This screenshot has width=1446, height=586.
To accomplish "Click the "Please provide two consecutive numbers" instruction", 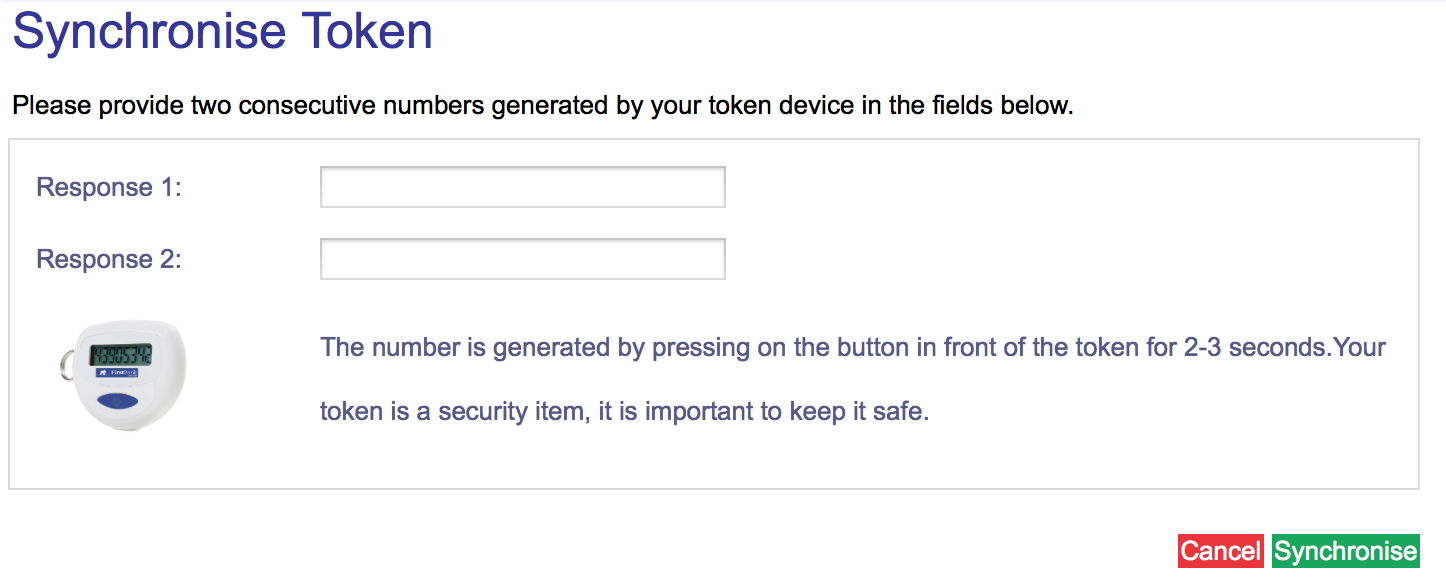I will (x=542, y=105).
